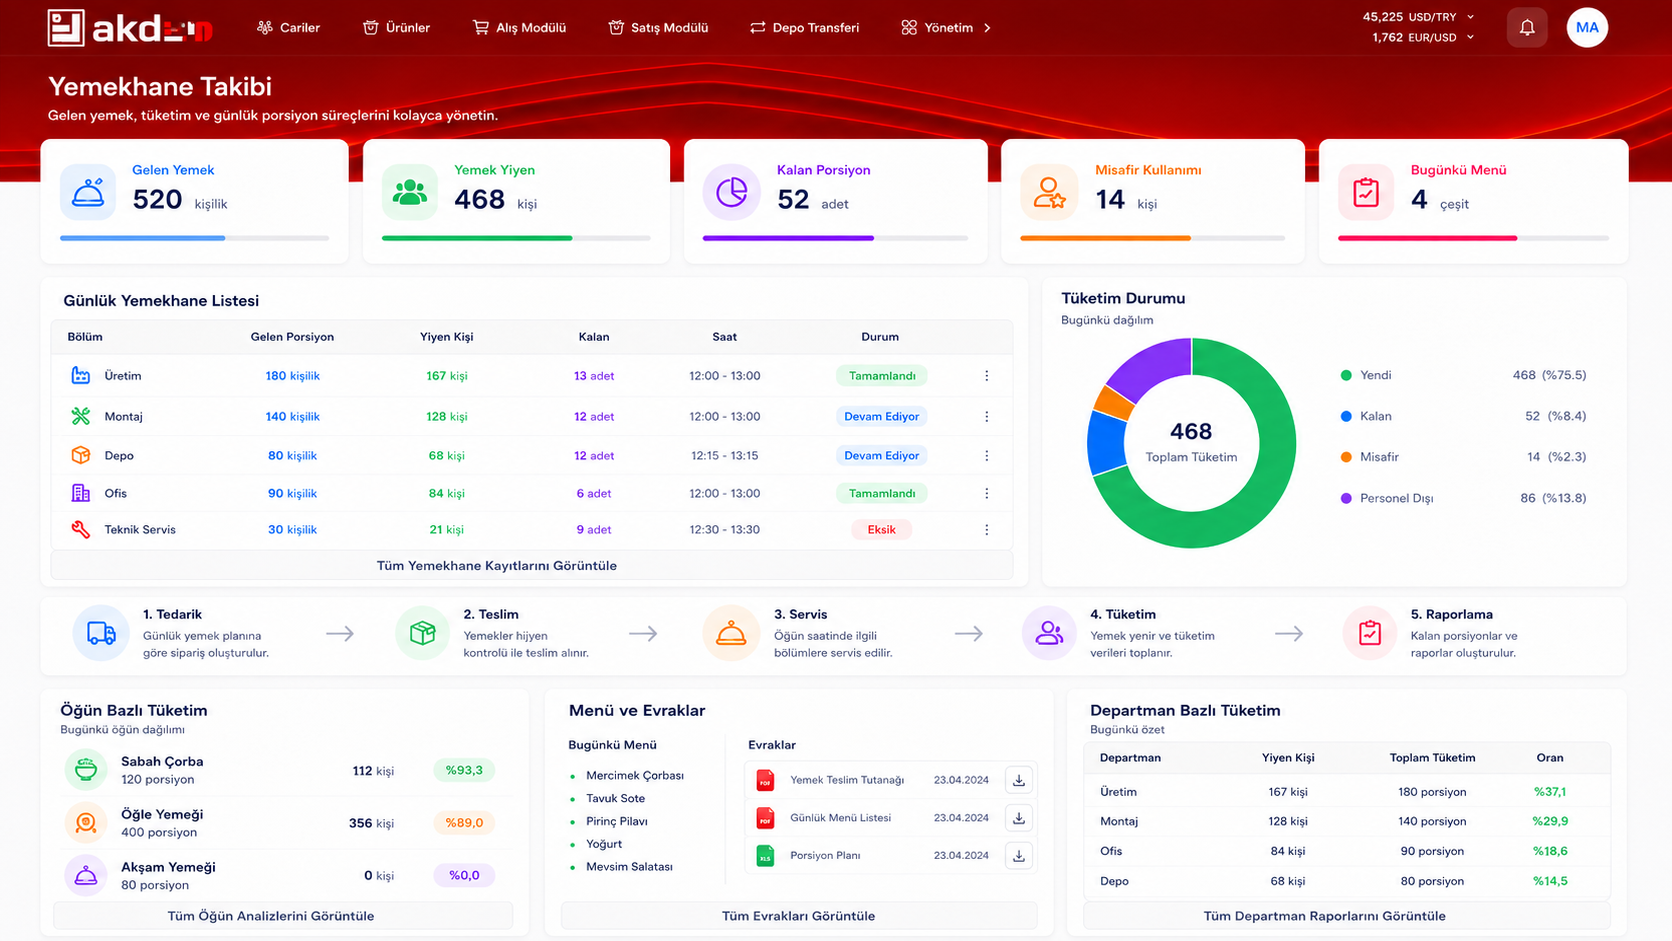Click the Gelen Yemek serving dish icon
This screenshot has width=1672, height=941.
pyautogui.click(x=88, y=192)
